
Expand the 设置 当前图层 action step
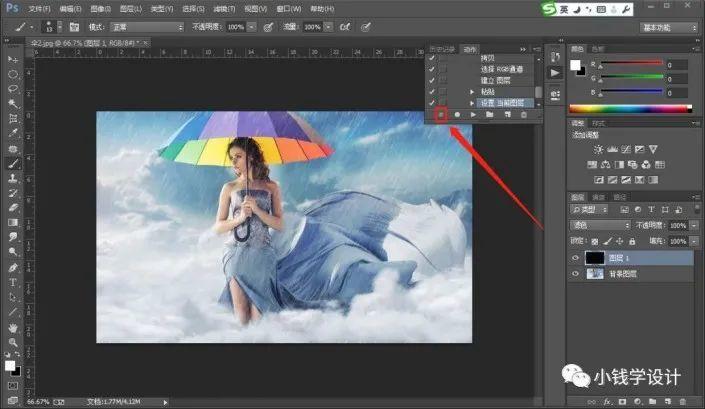point(472,103)
